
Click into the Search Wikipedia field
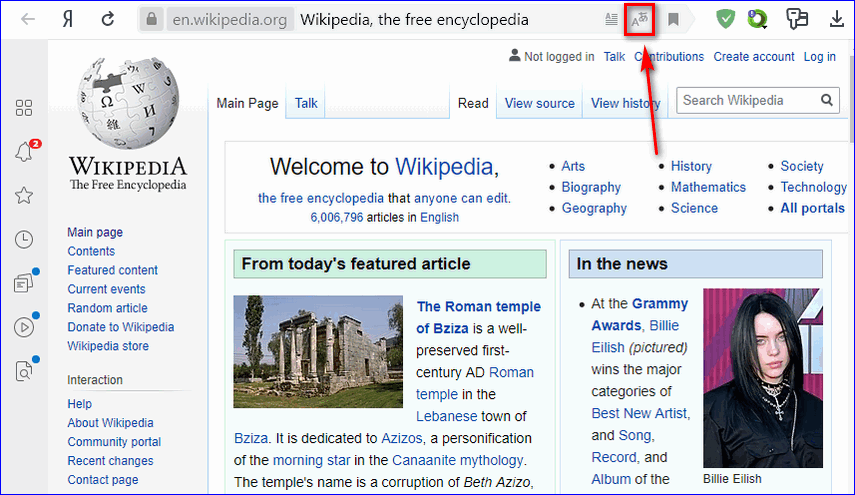coord(745,100)
